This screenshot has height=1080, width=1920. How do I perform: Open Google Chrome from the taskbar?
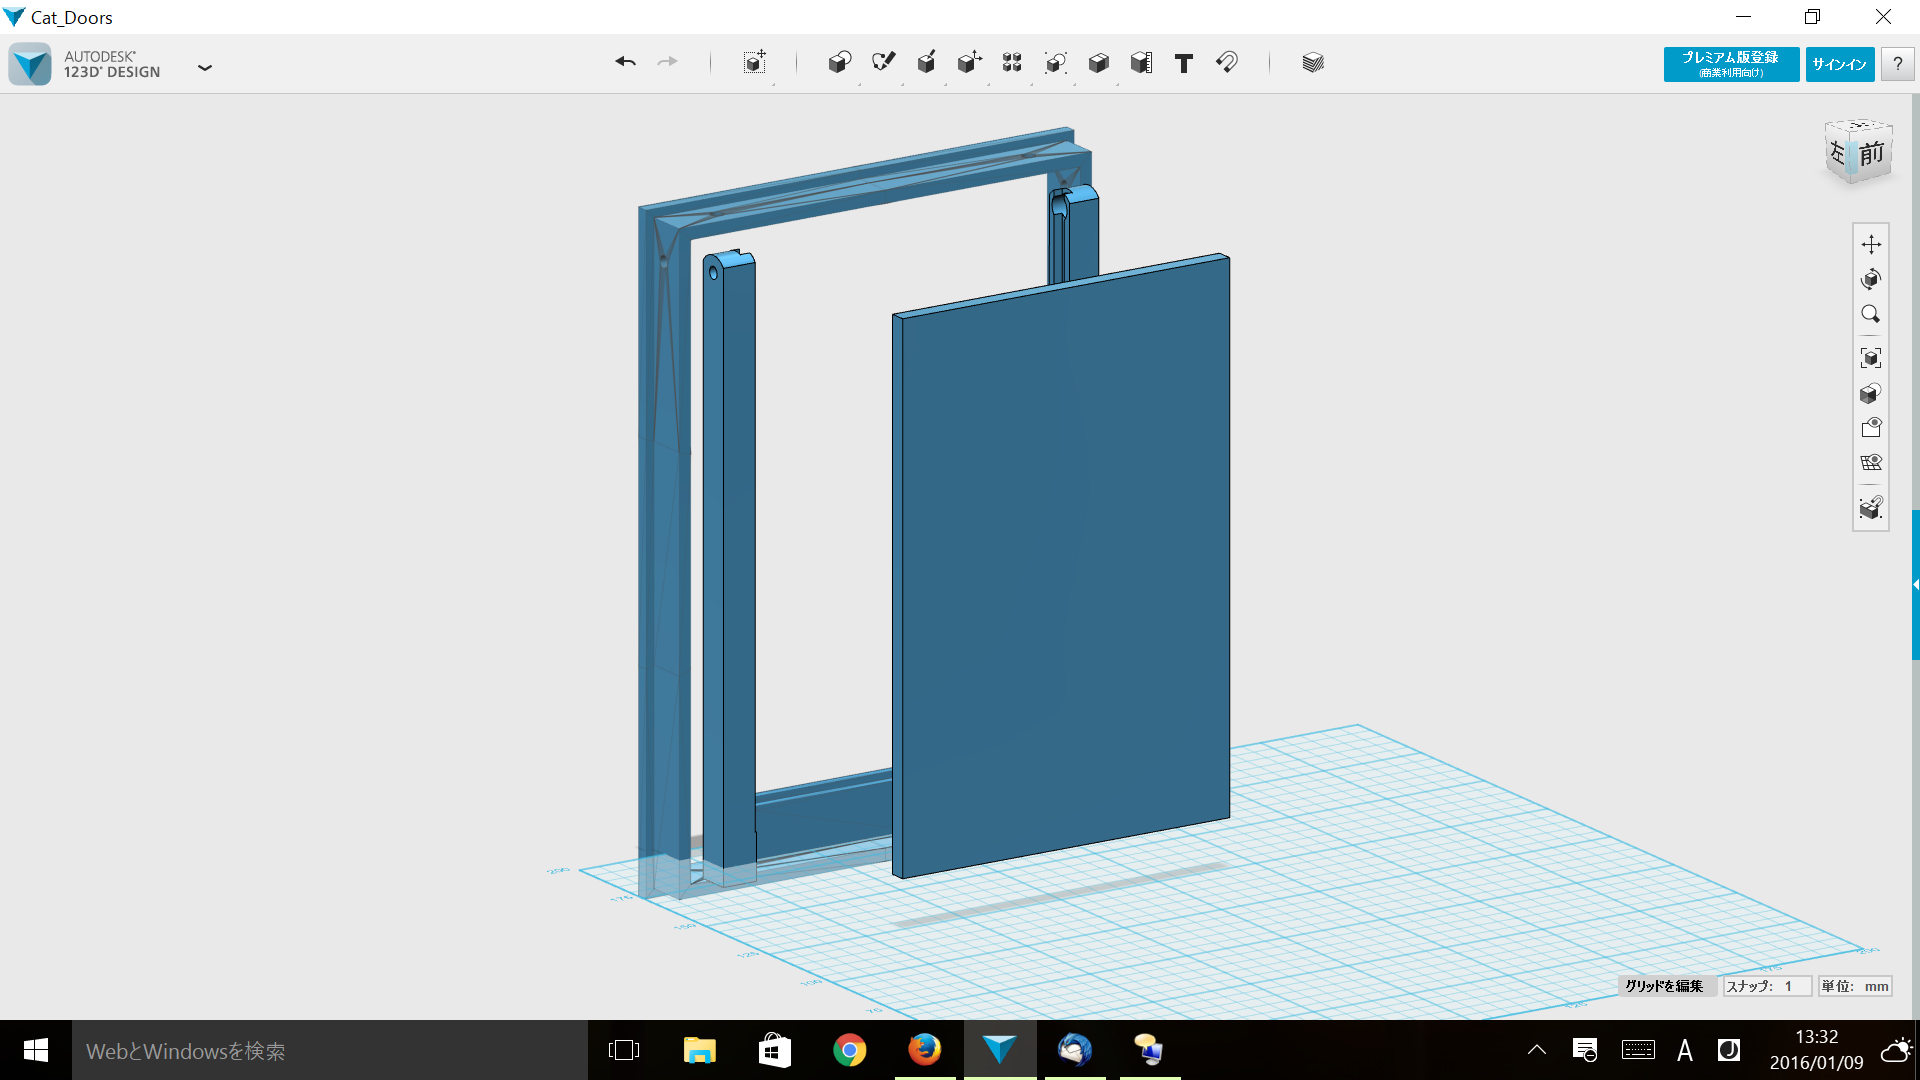click(849, 1050)
